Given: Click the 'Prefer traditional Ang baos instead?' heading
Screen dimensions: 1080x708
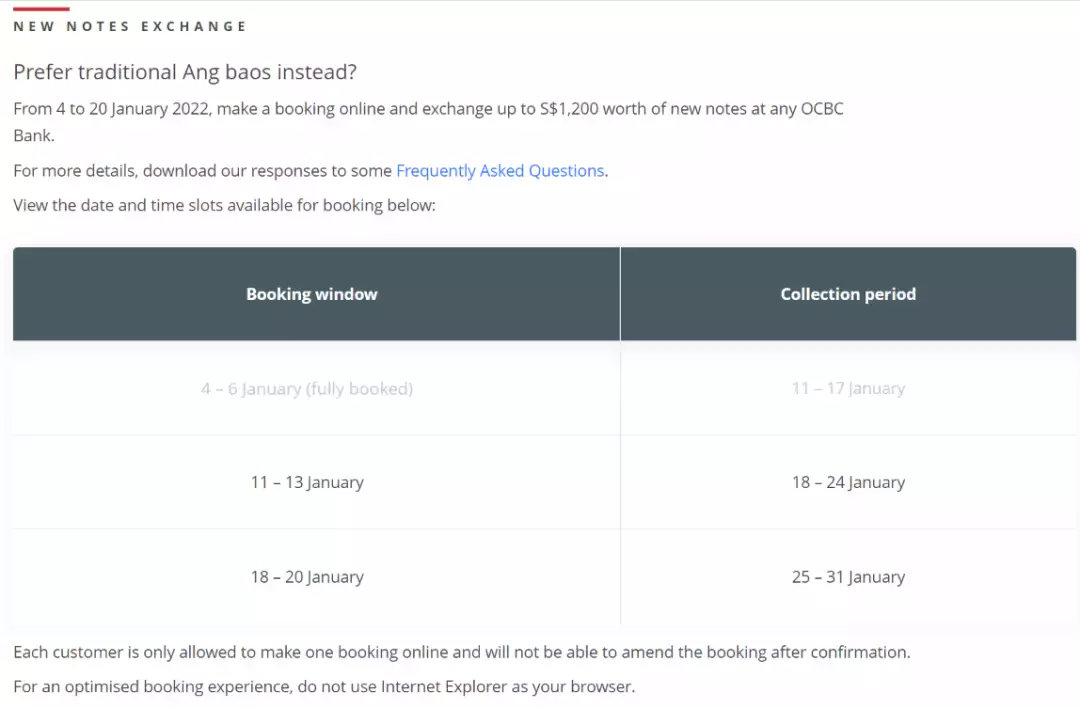Looking at the screenshot, I should click(x=185, y=73).
